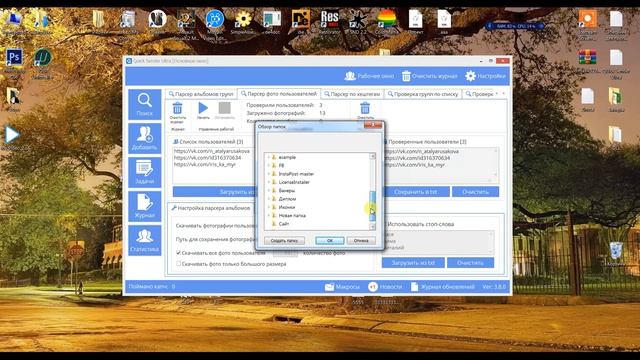Show more tabs with the tab-strip arrow
The image size is (640, 360).
point(504,94)
